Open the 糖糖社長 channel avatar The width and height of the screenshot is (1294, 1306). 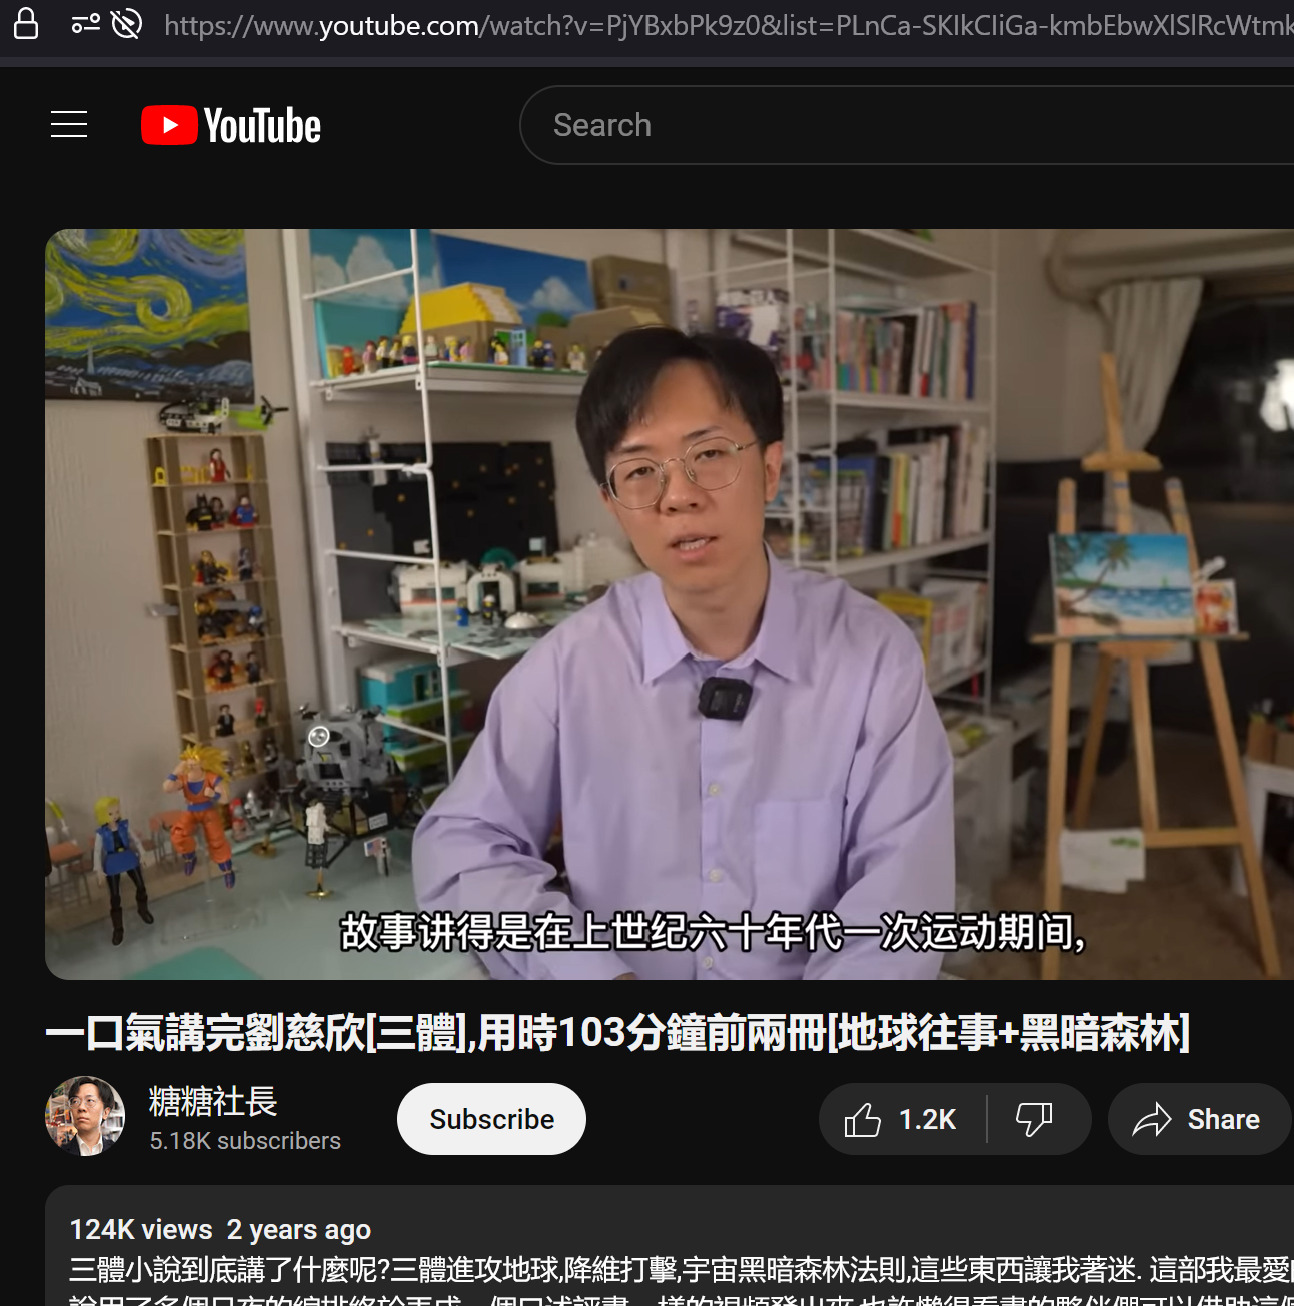[85, 1116]
